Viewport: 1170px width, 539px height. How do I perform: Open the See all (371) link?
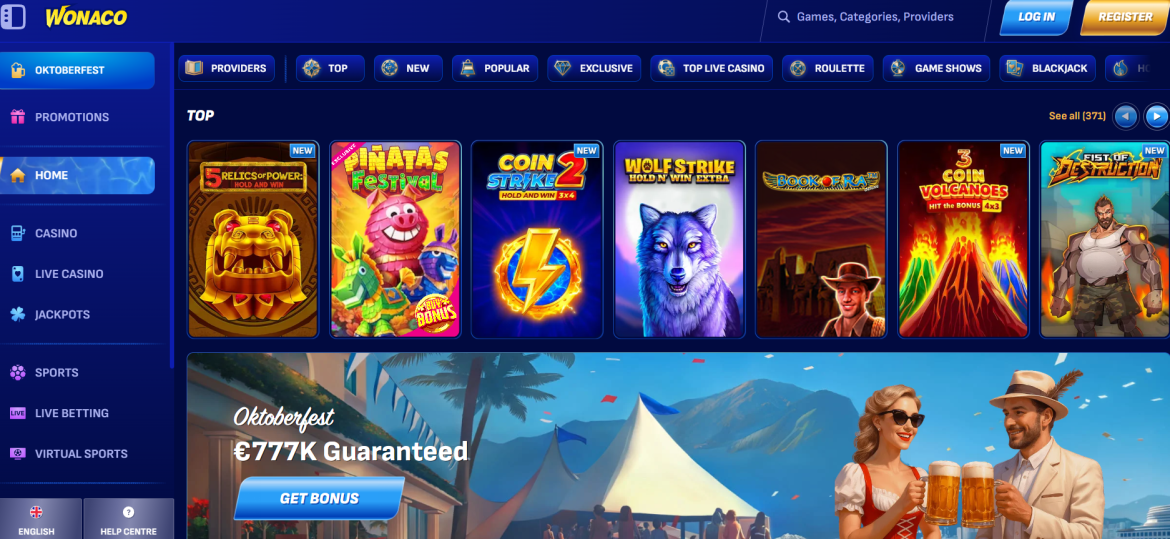click(x=1077, y=116)
